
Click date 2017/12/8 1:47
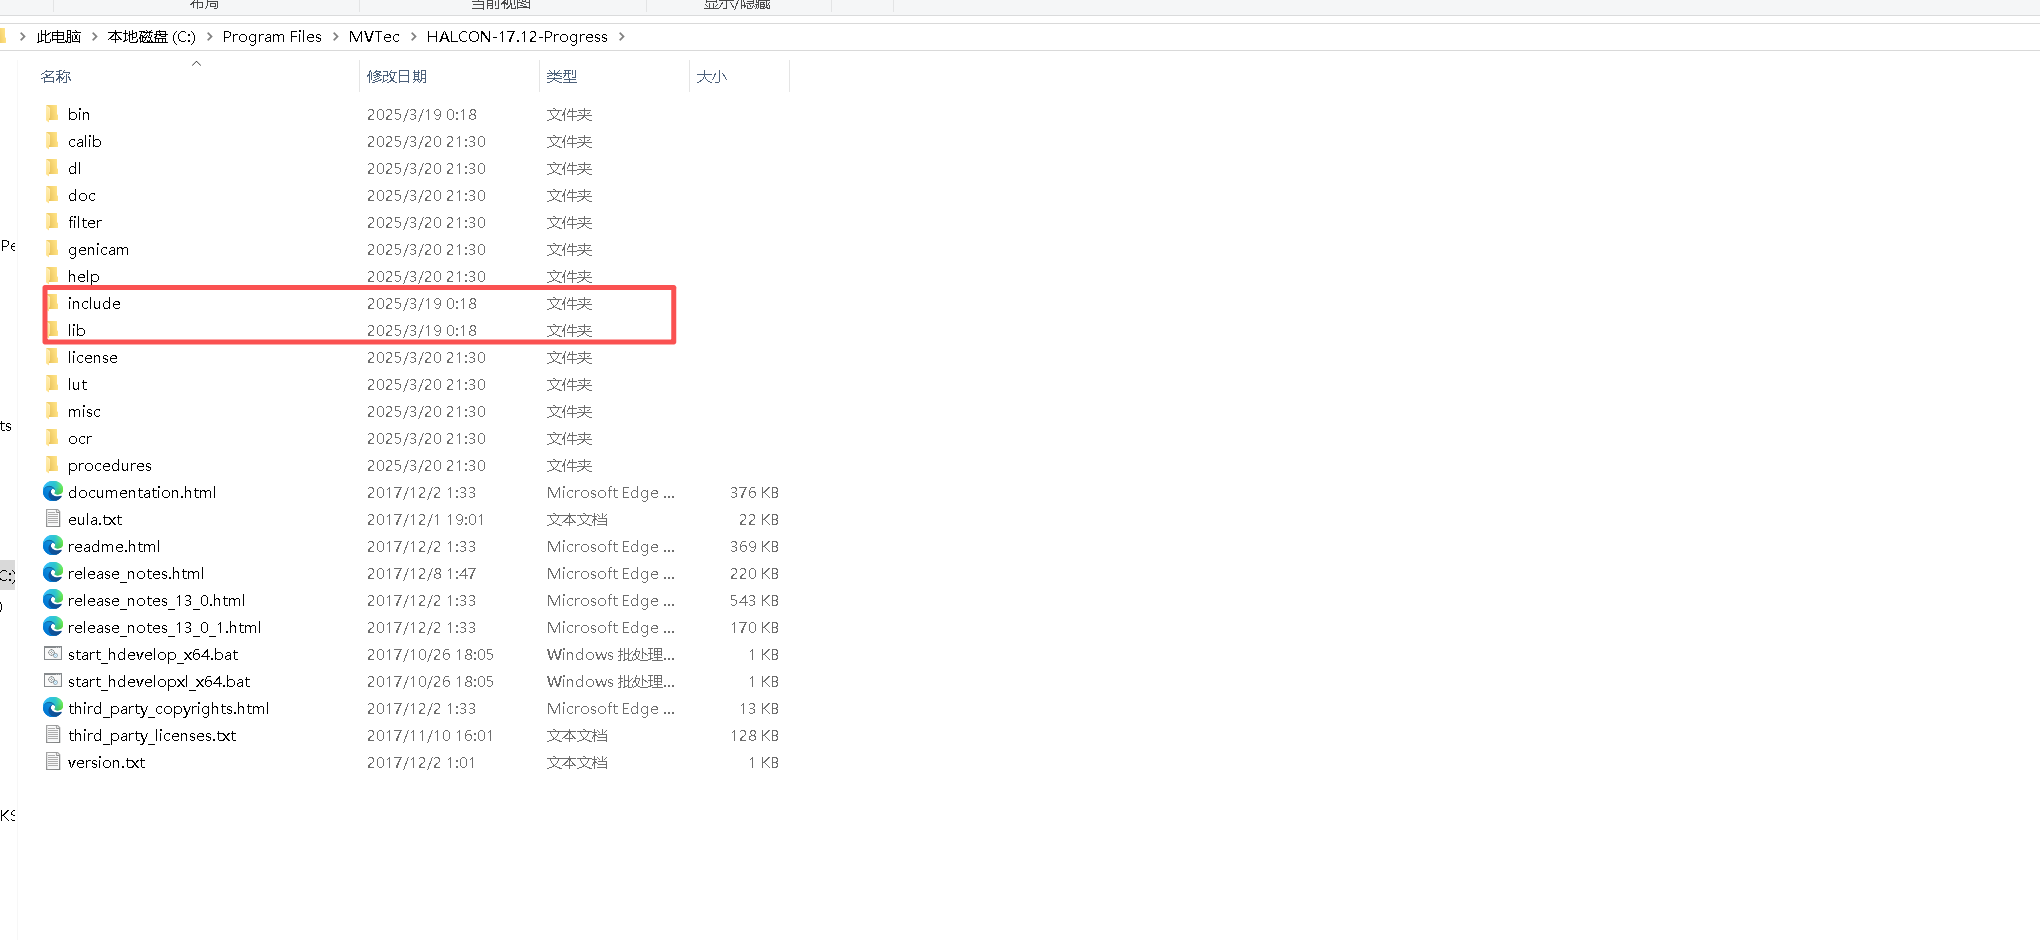click(421, 573)
